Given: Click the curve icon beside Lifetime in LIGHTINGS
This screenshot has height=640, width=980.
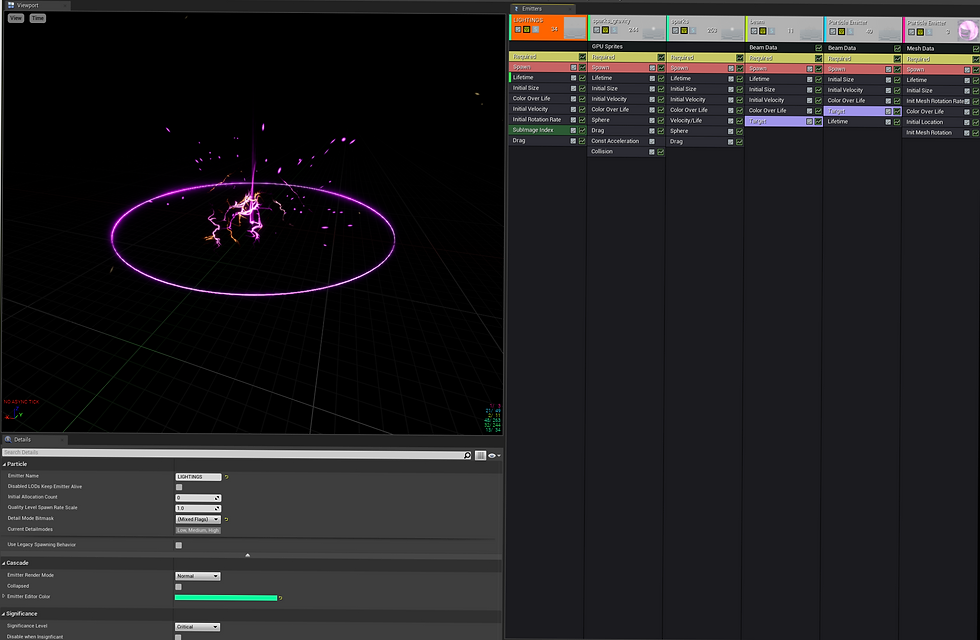Looking at the screenshot, I should pos(581,78).
